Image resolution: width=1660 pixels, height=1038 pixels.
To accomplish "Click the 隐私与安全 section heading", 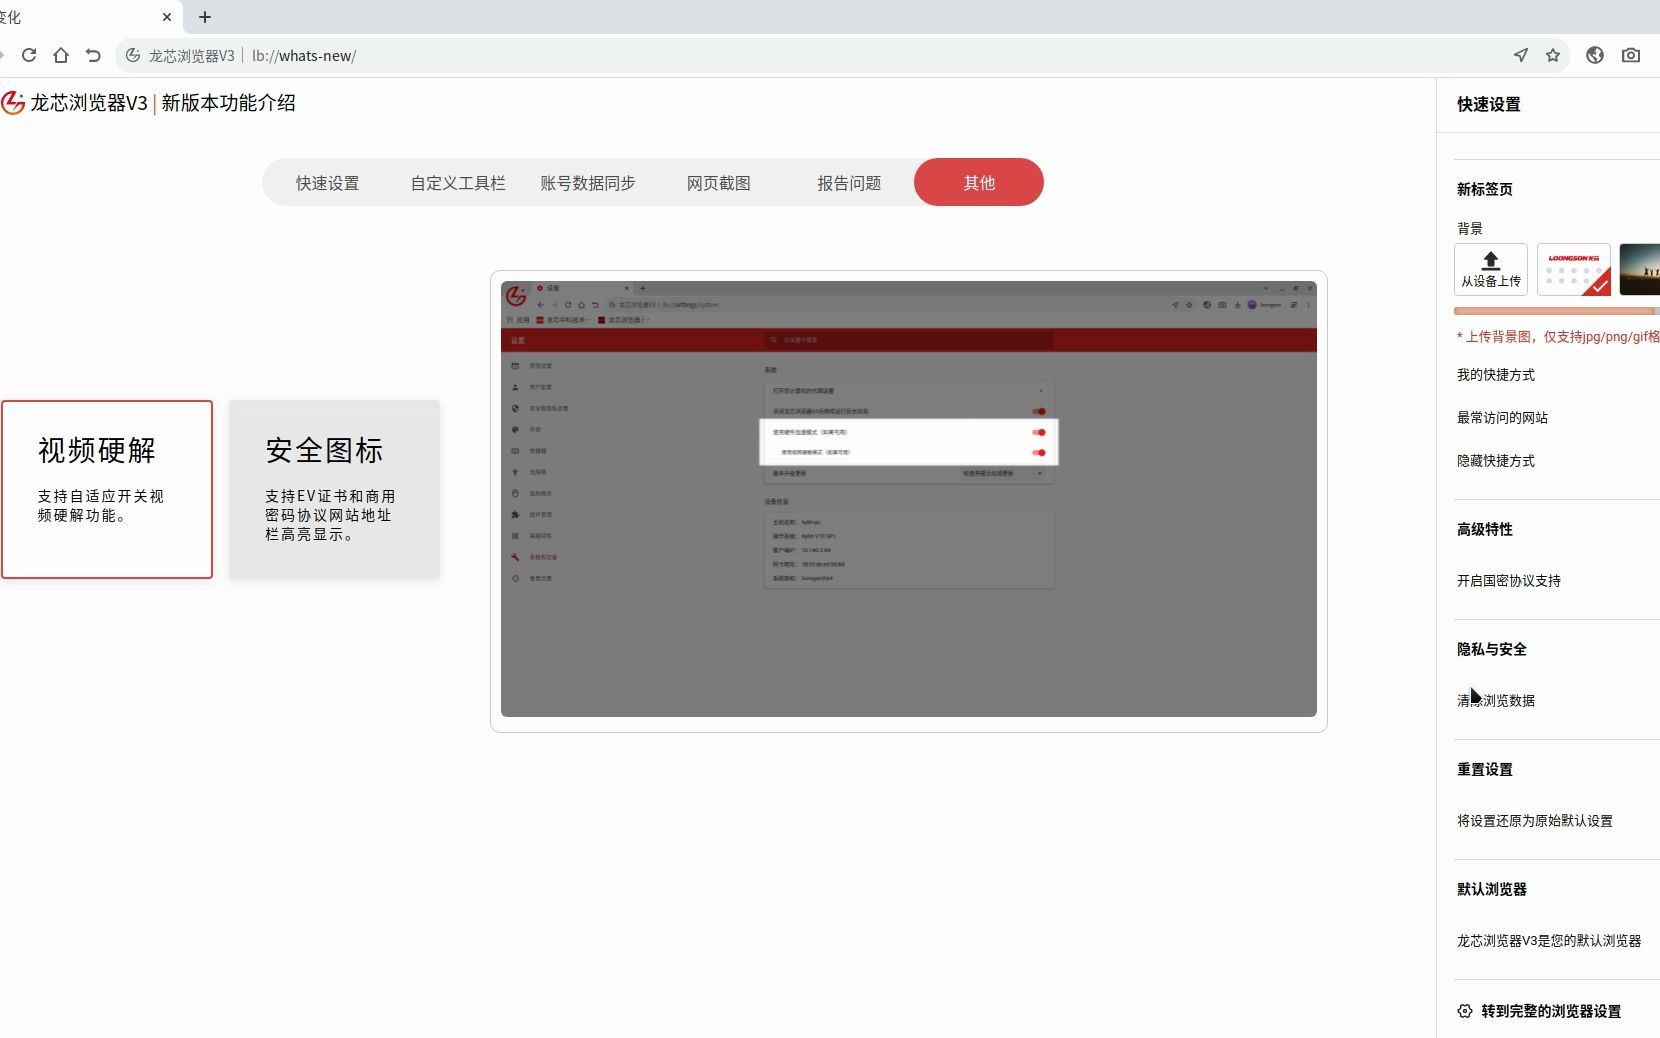I will tap(1492, 649).
